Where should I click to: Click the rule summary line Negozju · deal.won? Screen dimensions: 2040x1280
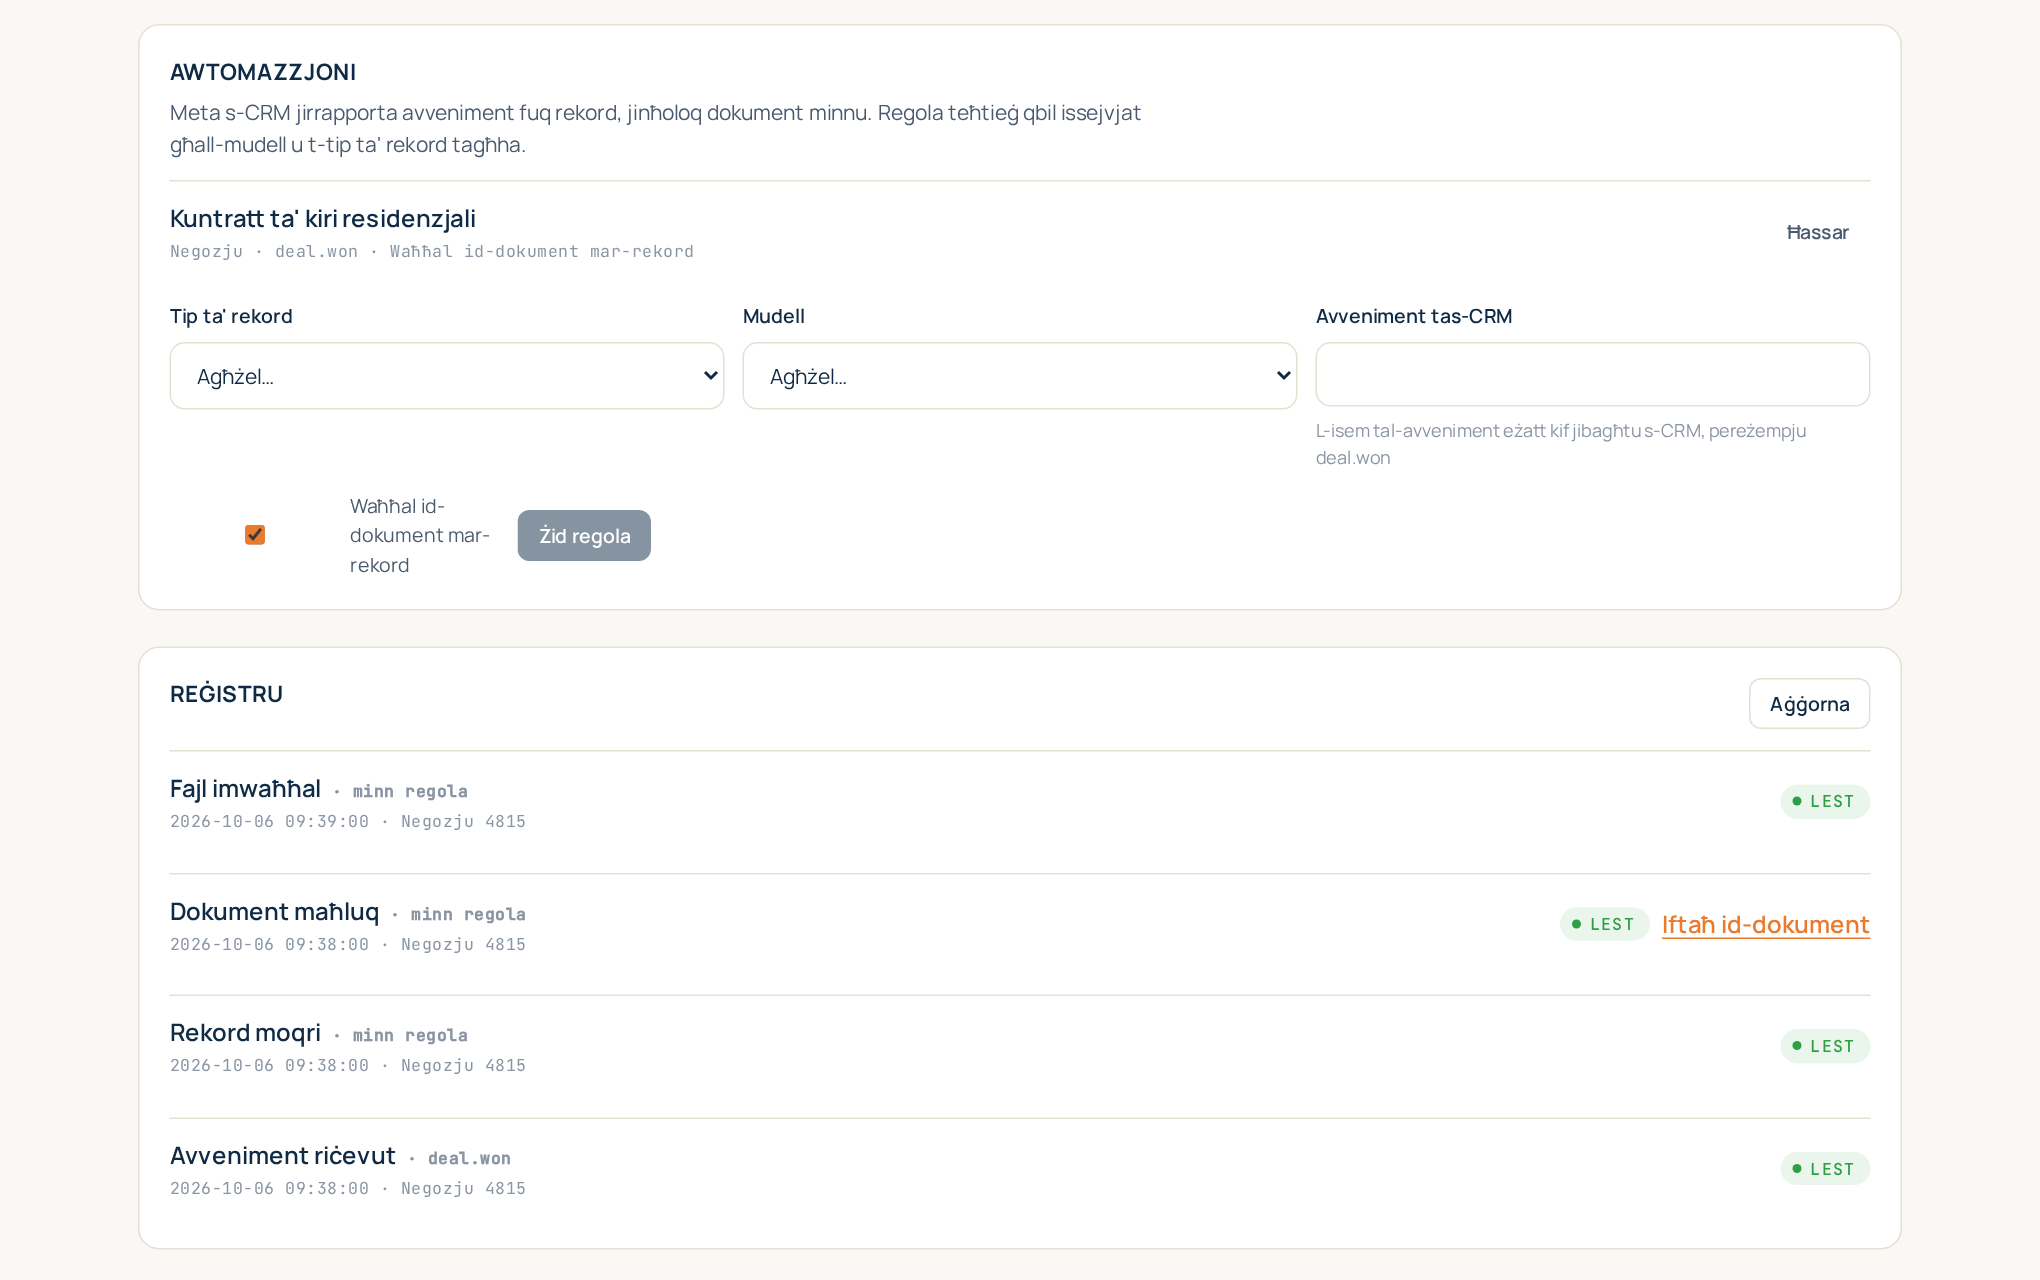(x=432, y=251)
